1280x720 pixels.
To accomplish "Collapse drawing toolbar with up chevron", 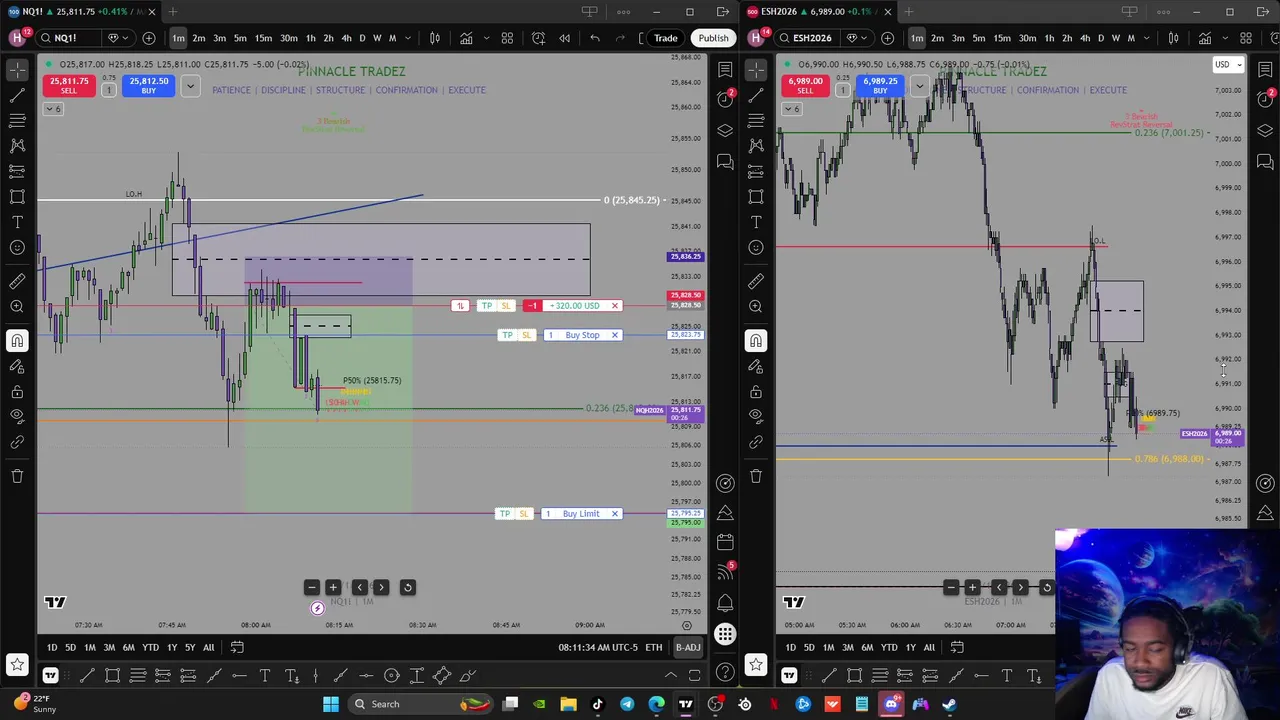I will pyautogui.click(x=671, y=676).
